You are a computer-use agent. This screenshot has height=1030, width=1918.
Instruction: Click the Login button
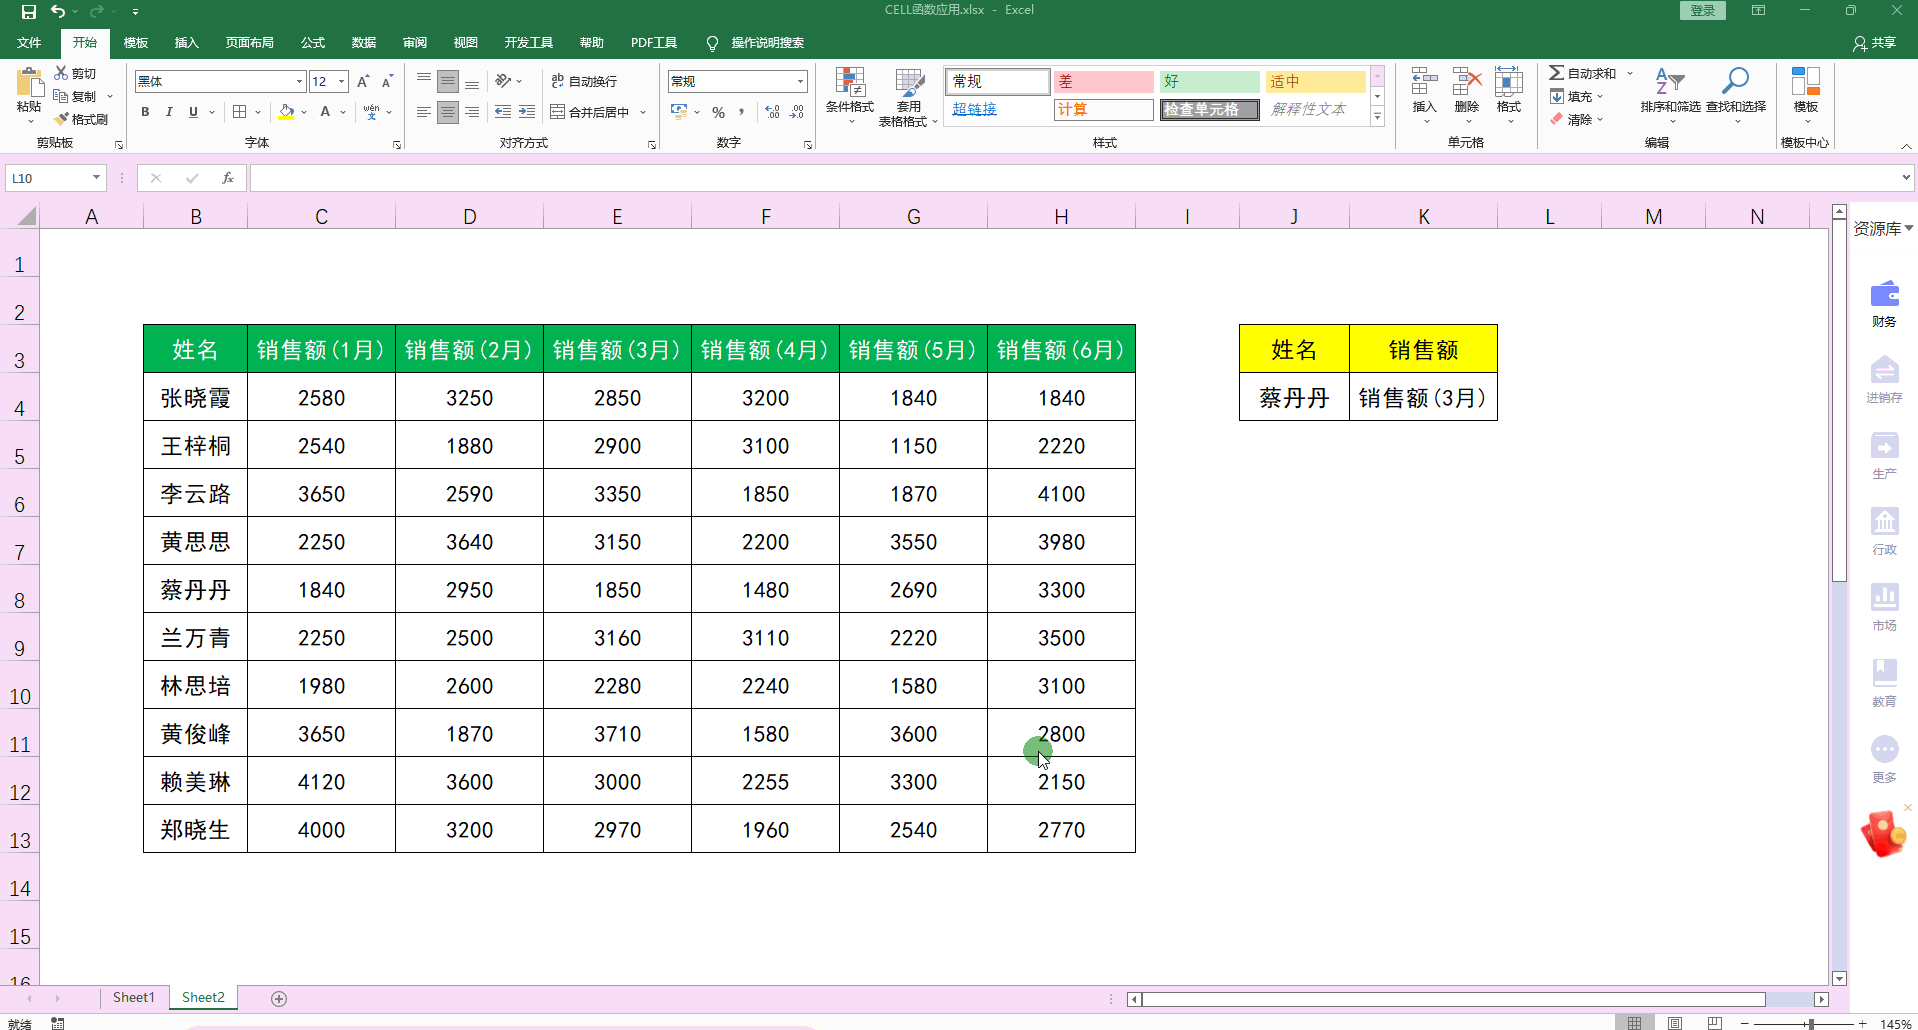tap(1703, 10)
